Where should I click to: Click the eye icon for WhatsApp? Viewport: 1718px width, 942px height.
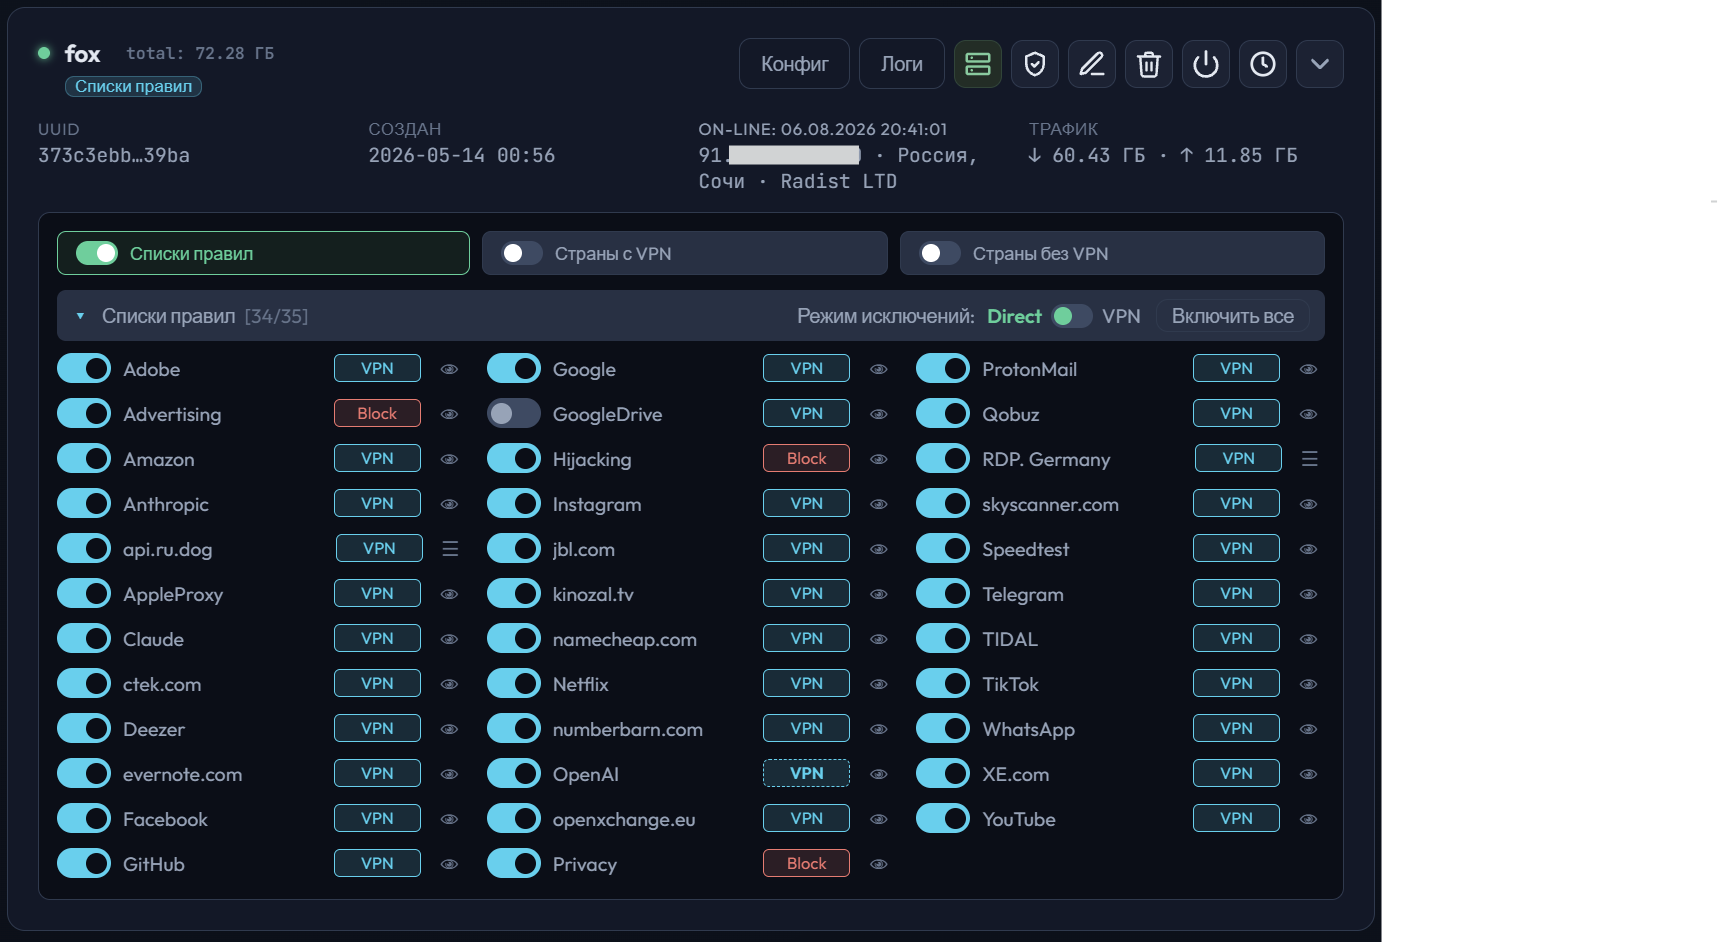1308,729
